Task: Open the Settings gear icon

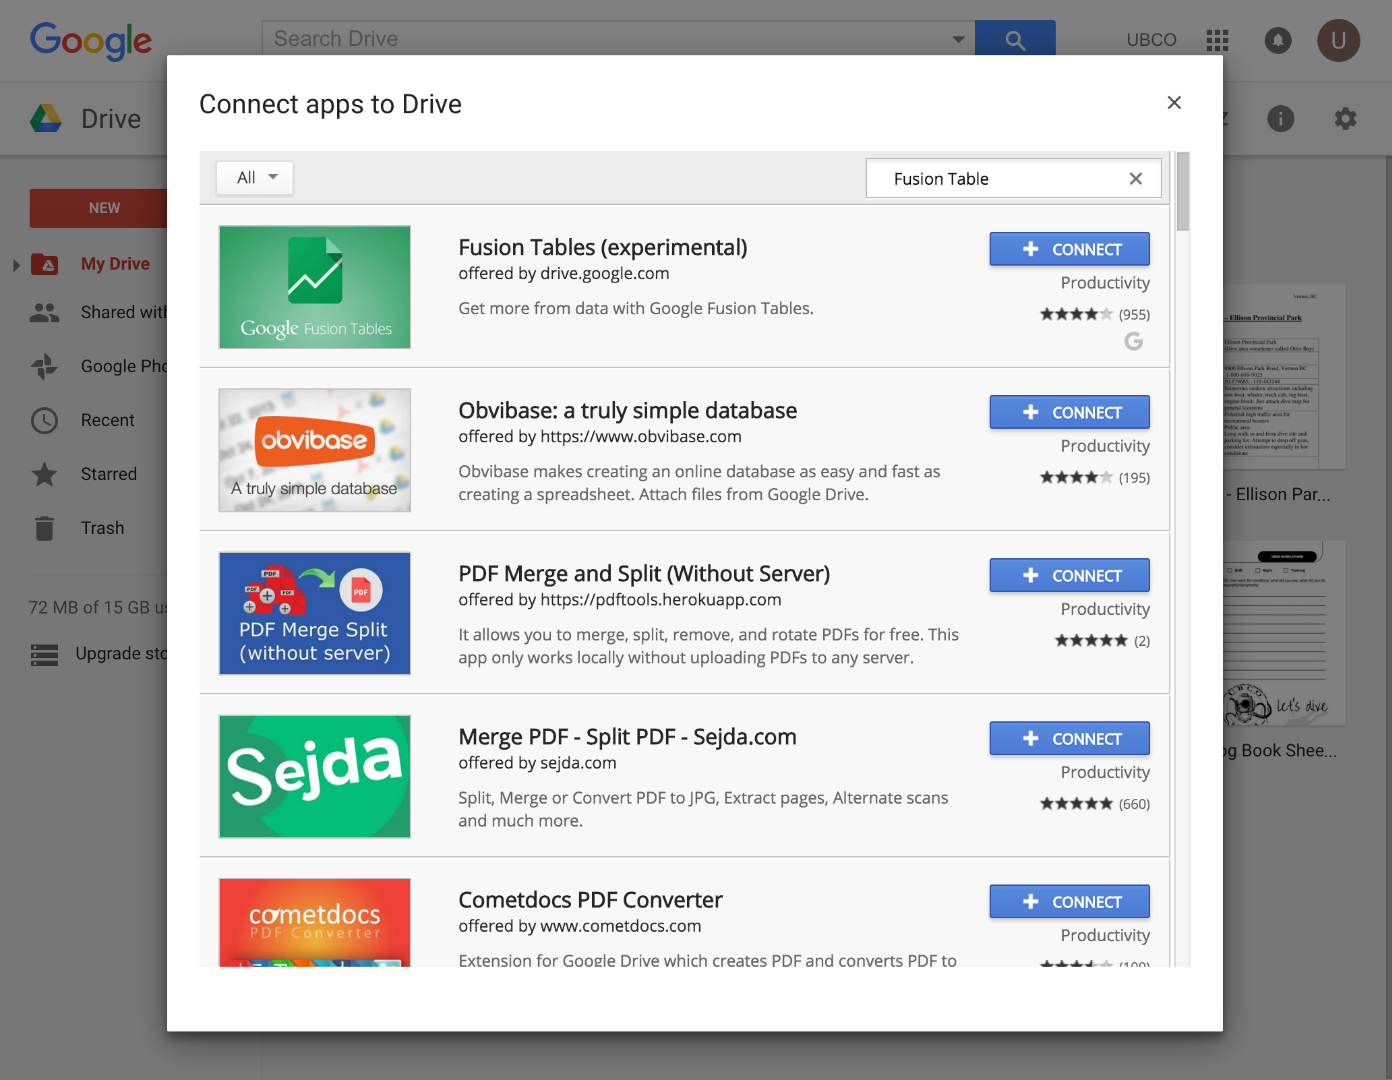Action: click(1345, 118)
